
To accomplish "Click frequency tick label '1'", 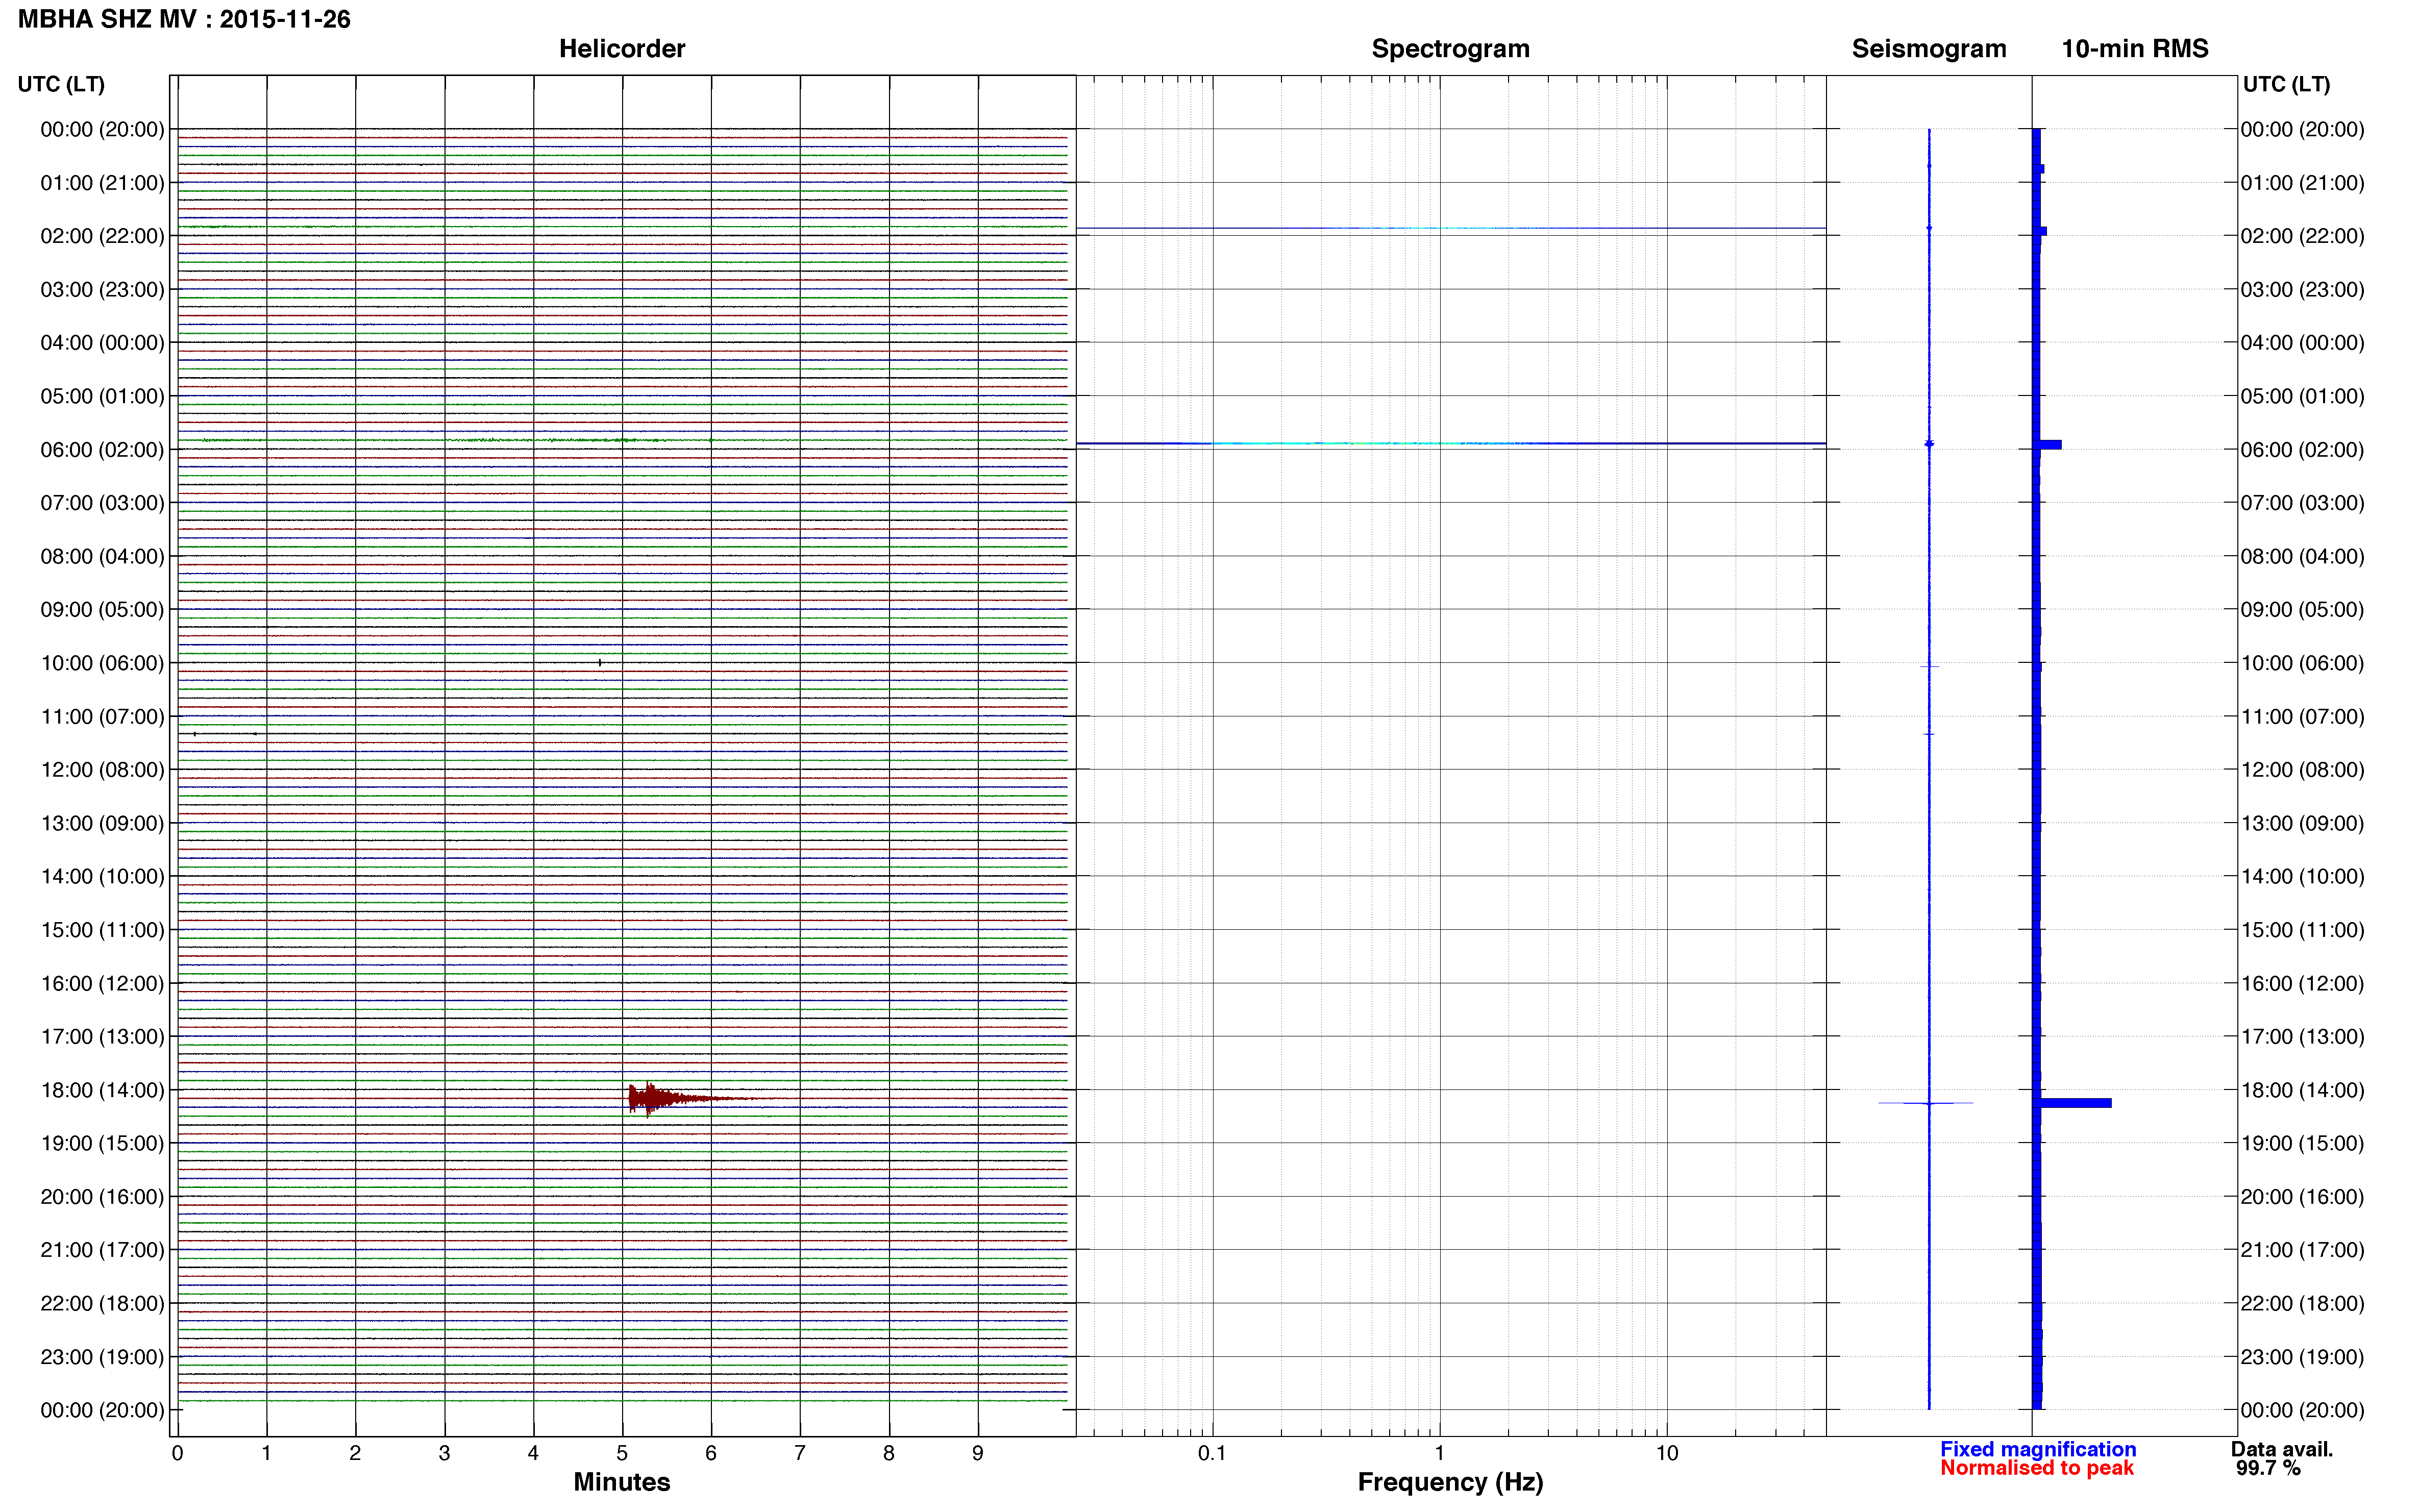I will pos(1439,1453).
